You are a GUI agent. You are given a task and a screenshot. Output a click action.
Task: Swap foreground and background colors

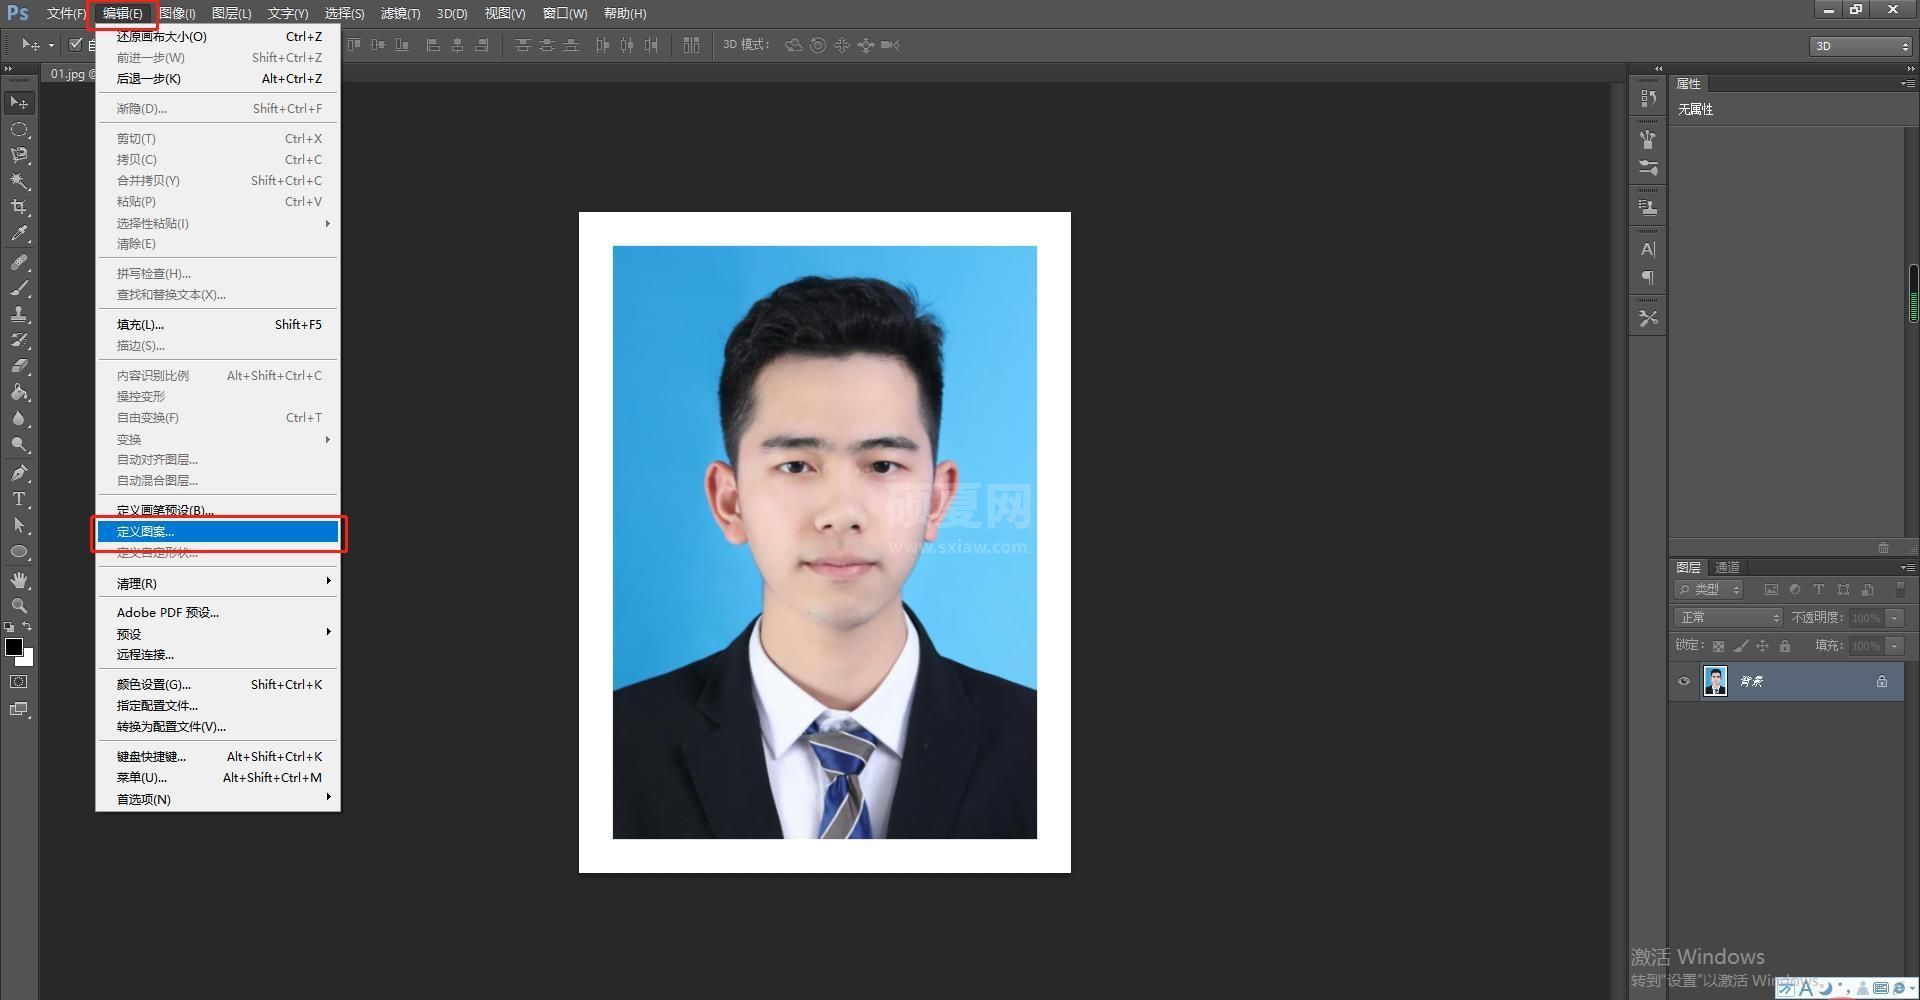(x=28, y=627)
